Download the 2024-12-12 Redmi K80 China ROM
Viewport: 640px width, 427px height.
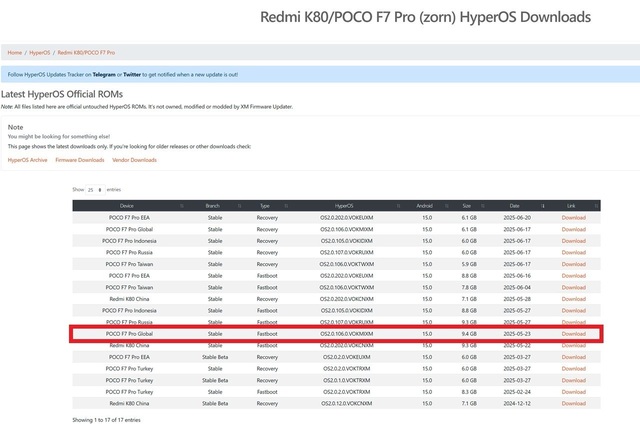[573, 403]
